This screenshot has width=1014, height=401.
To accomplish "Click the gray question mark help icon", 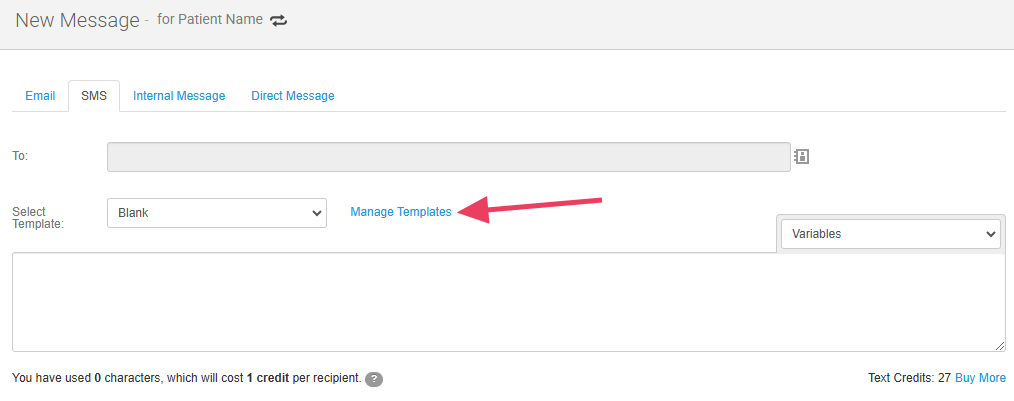I will click(374, 379).
